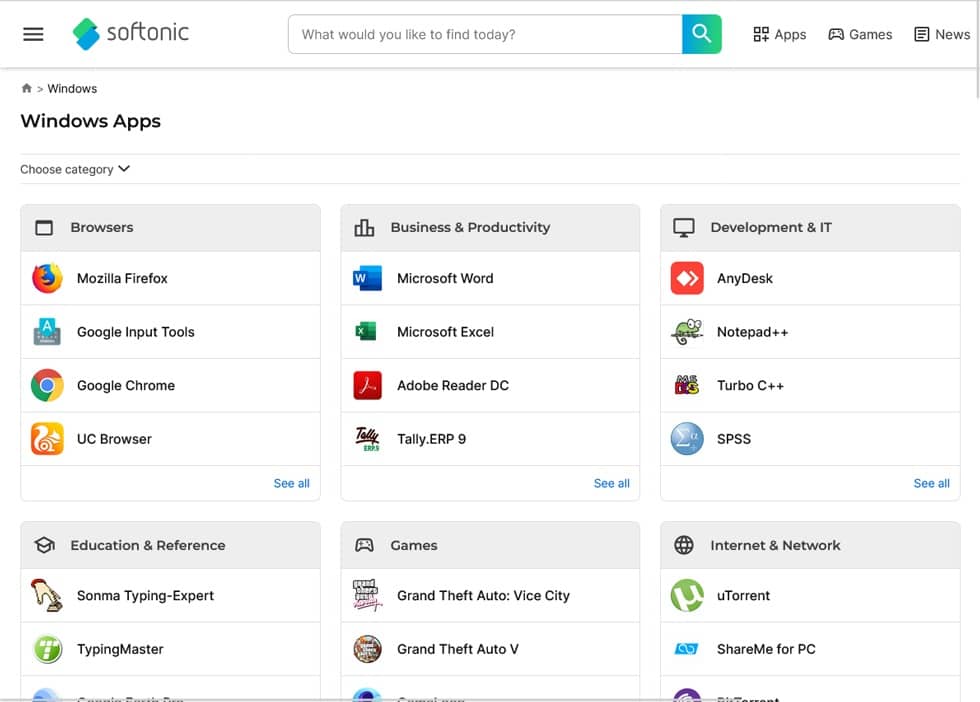
Task: Open the Games category heading
Action: tap(414, 545)
